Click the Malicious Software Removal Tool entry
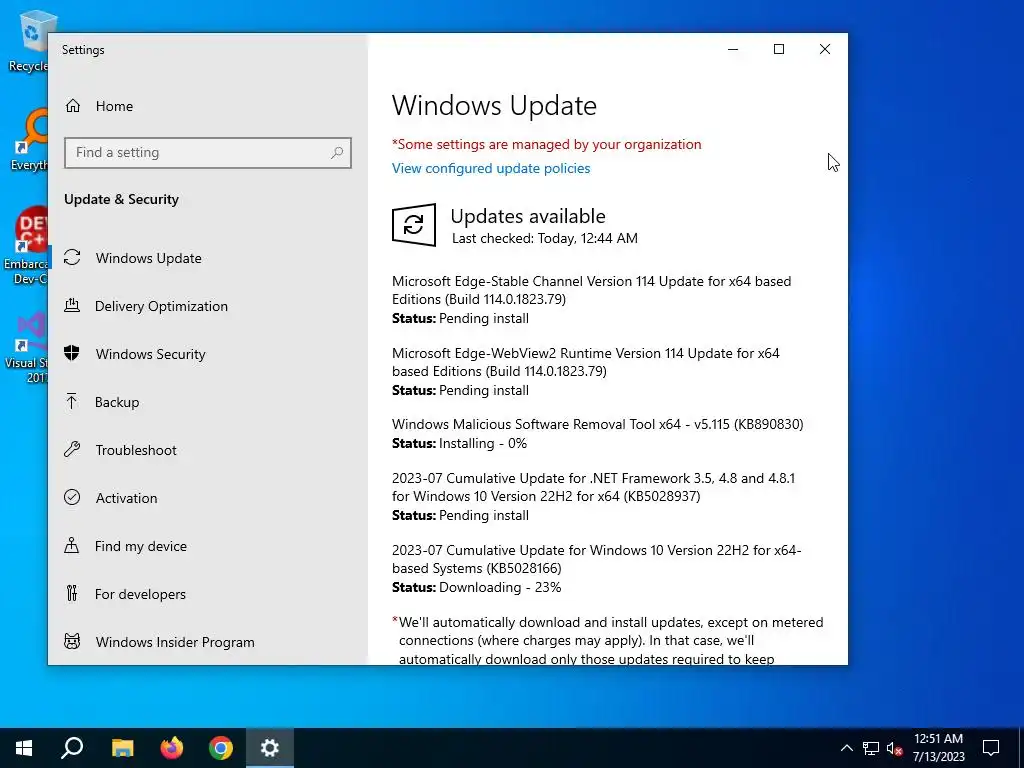Screen dimensions: 1024x768 click(598, 434)
